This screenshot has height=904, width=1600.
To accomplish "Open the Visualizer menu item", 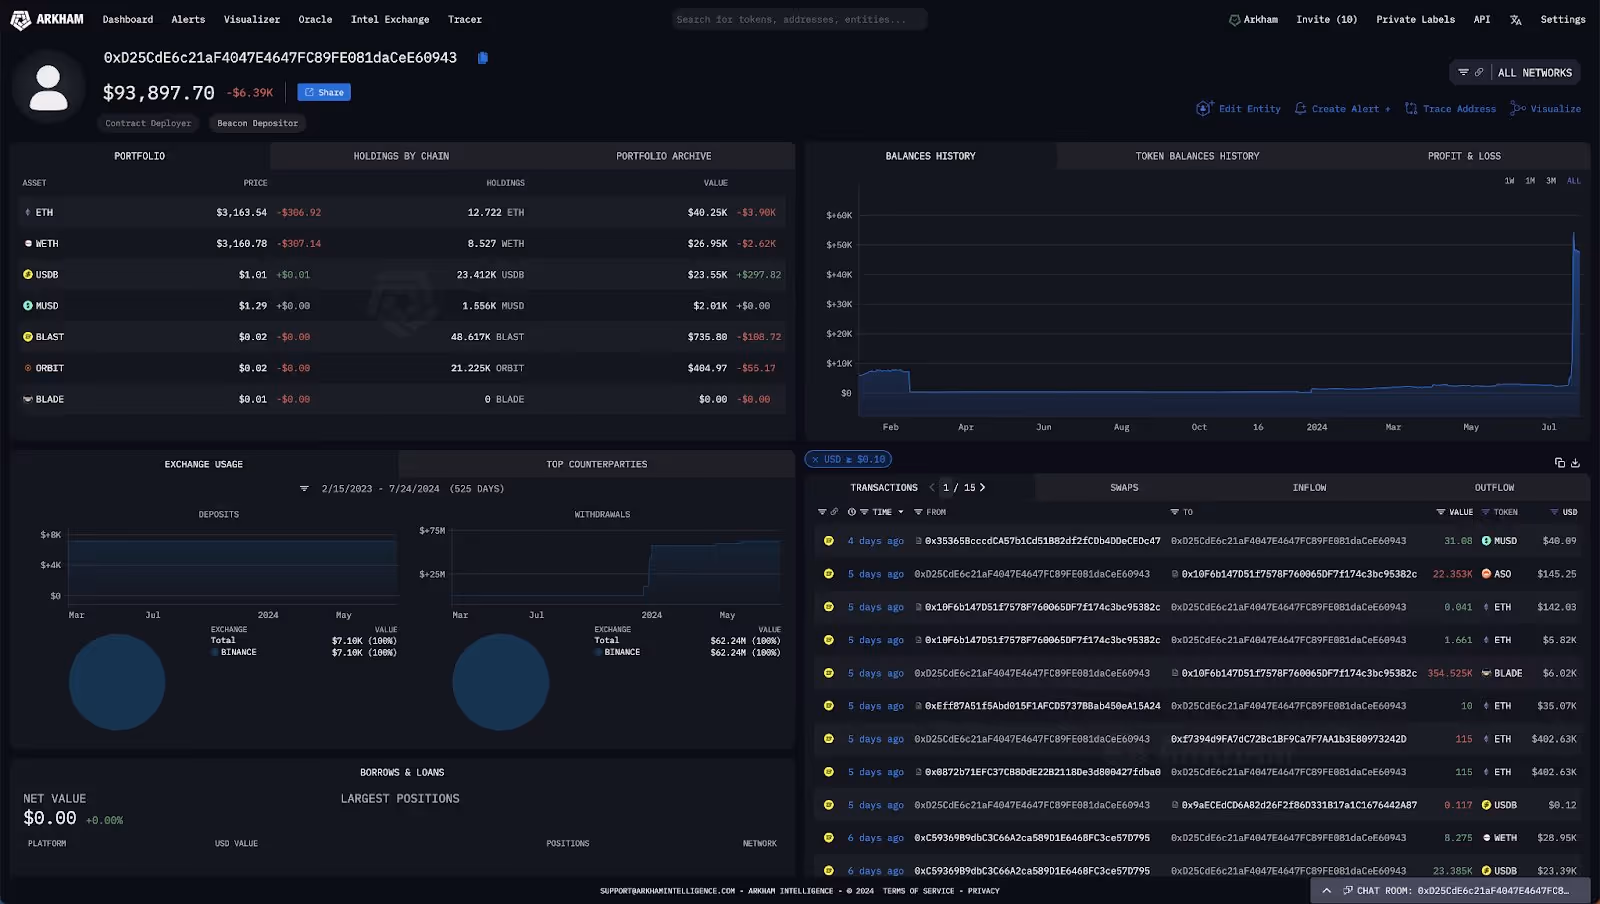I will pyautogui.click(x=252, y=20).
